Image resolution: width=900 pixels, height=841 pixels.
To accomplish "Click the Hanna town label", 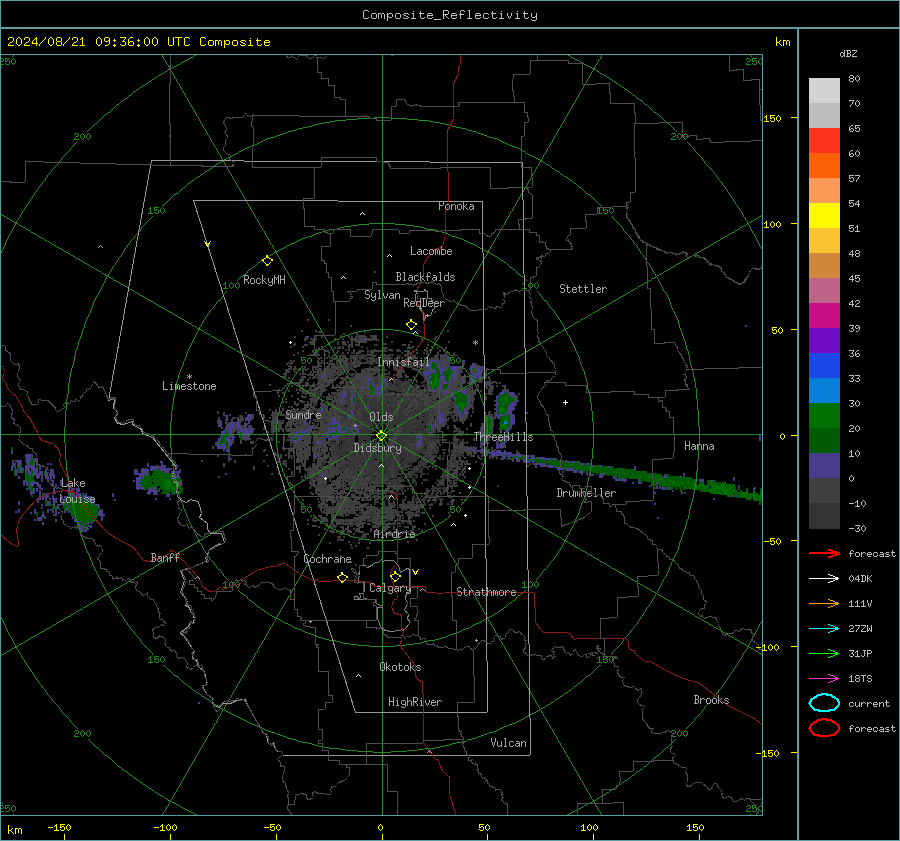I will point(699,446).
